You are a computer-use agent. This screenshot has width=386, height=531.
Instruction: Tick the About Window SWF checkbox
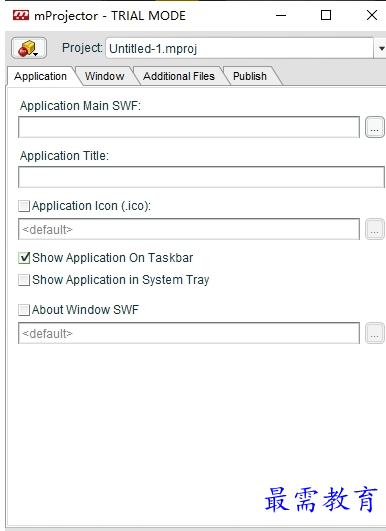[x=24, y=310]
